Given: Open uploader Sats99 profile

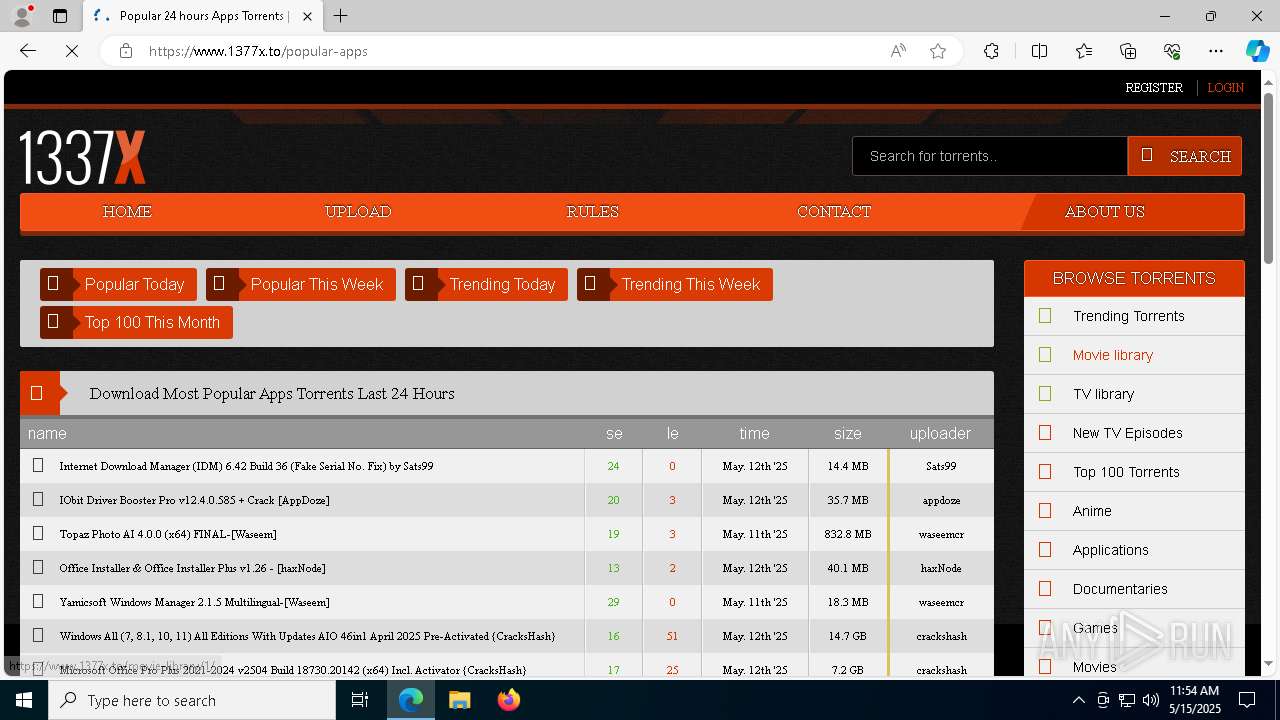Looking at the screenshot, I should click(941, 466).
